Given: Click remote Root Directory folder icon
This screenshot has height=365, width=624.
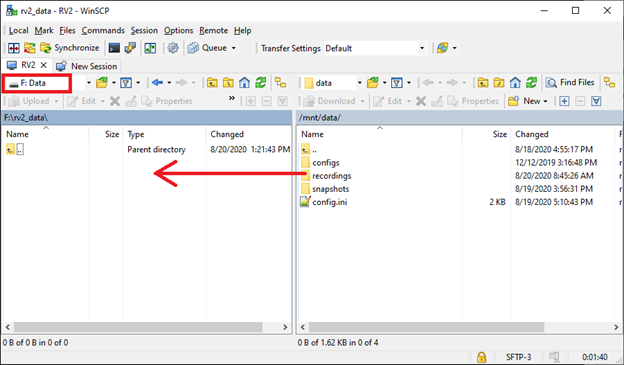Looking at the screenshot, I should [x=499, y=83].
